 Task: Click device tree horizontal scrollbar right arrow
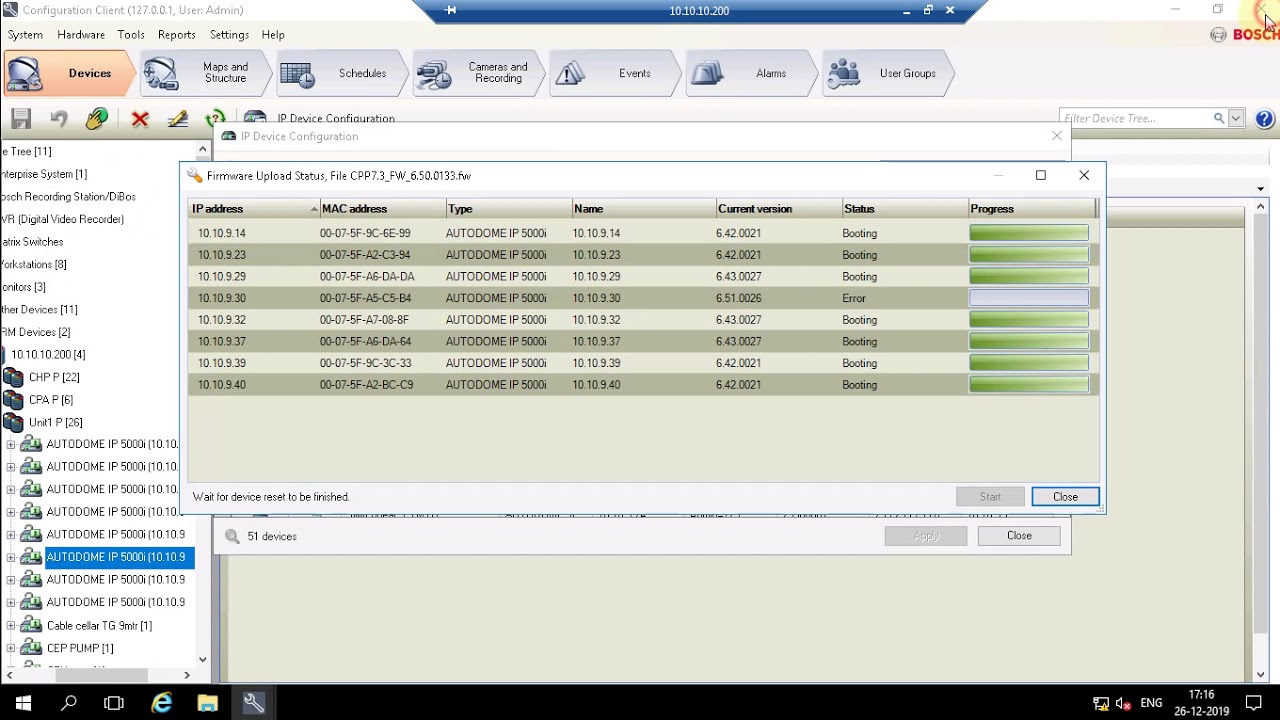click(187, 676)
